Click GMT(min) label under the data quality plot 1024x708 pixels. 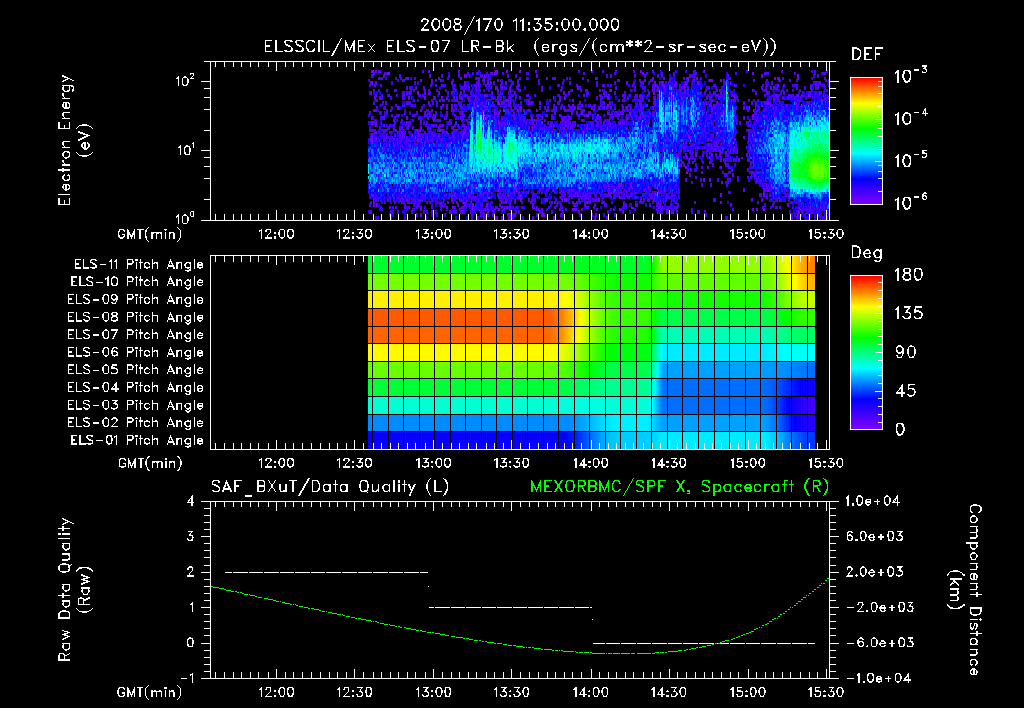(x=150, y=692)
